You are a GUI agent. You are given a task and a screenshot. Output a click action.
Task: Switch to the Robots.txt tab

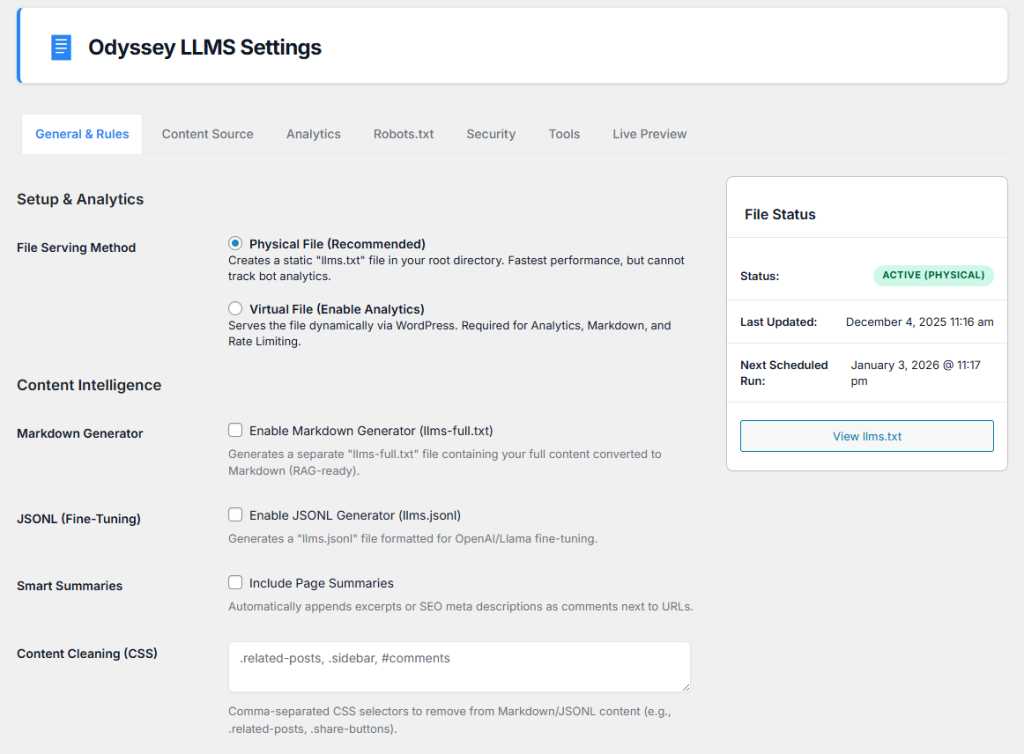pyautogui.click(x=403, y=133)
